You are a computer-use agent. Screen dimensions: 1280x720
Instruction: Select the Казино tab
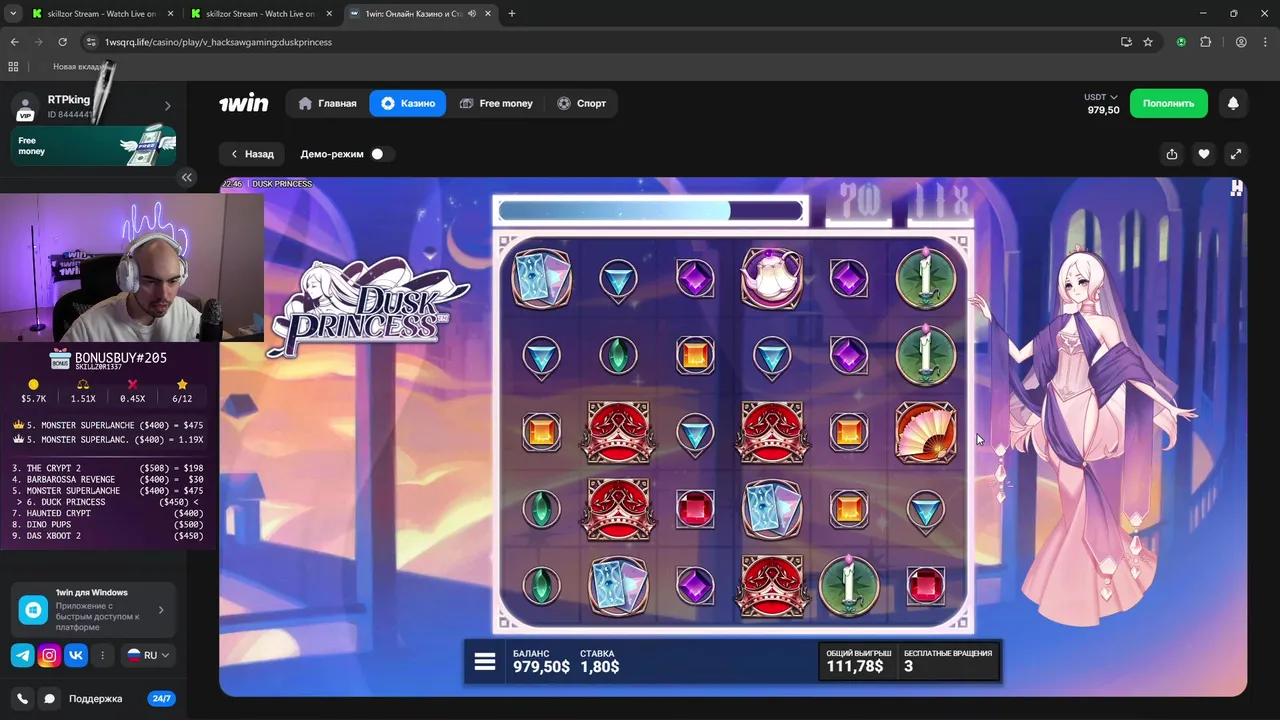(408, 103)
